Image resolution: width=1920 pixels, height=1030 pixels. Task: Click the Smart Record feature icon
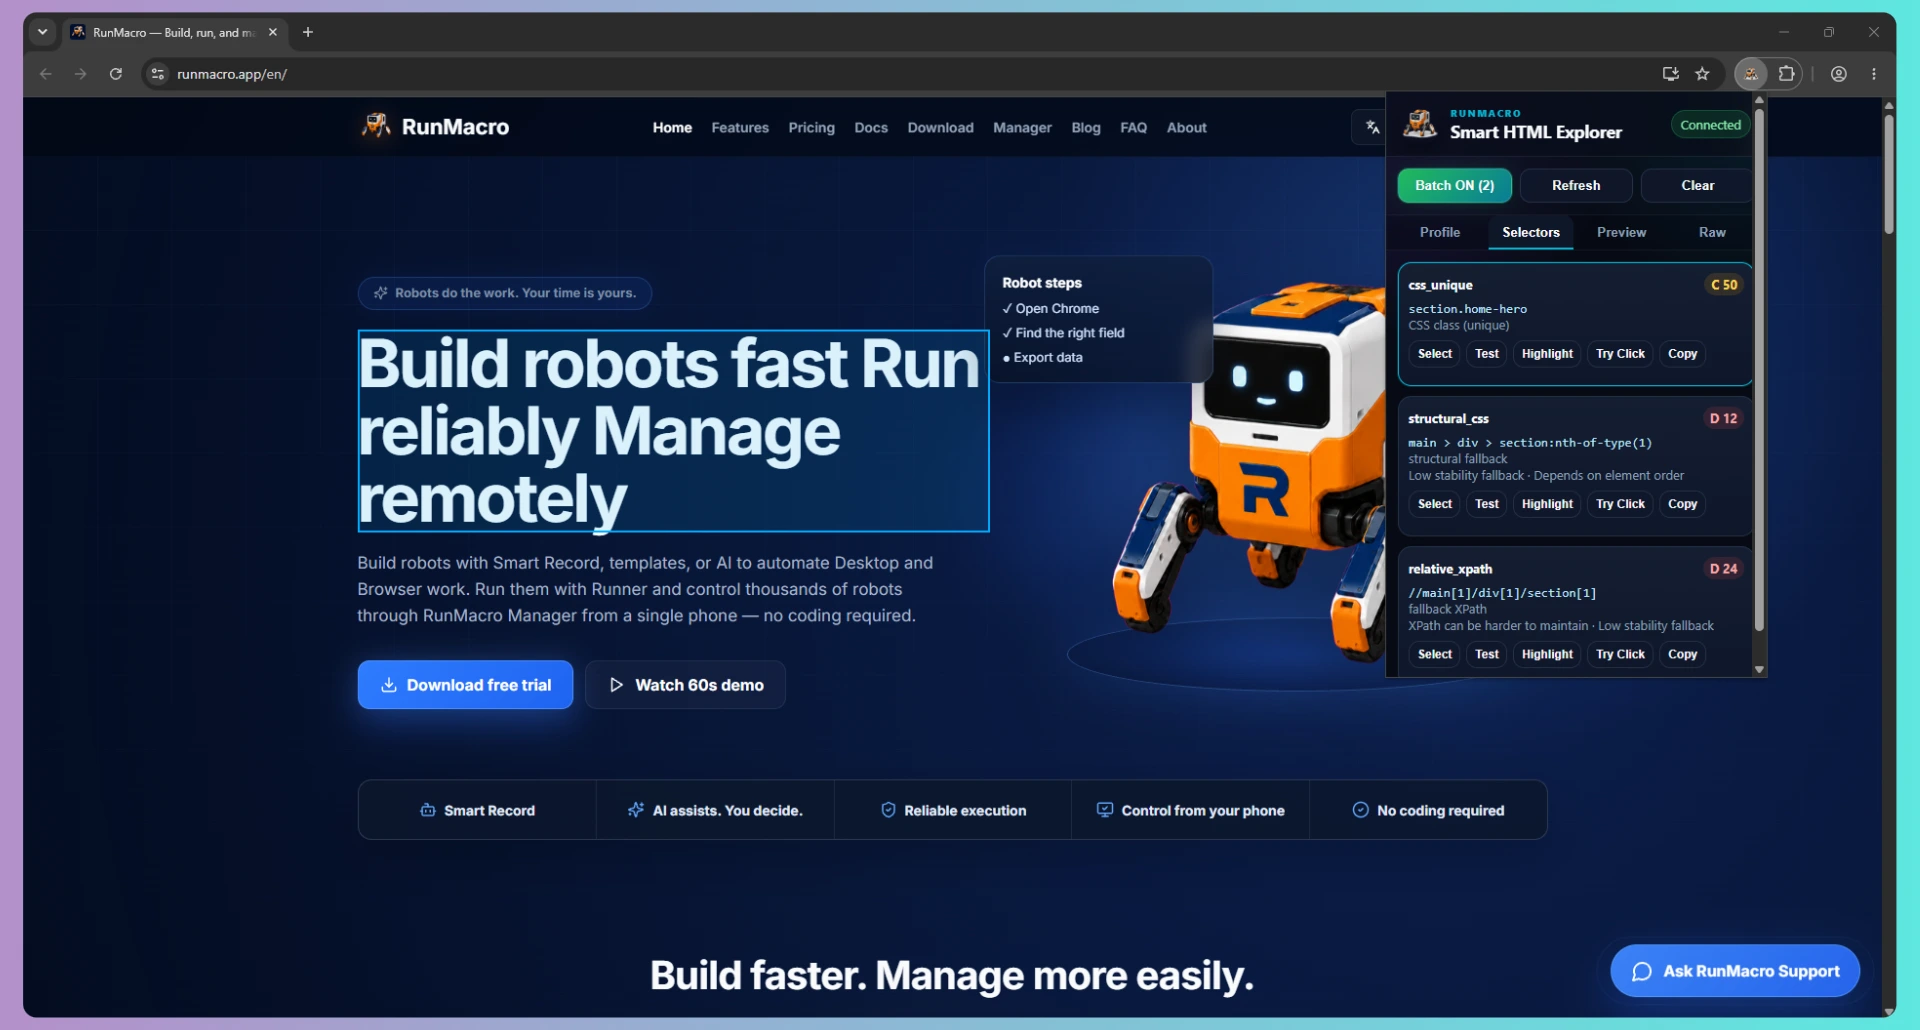(428, 810)
